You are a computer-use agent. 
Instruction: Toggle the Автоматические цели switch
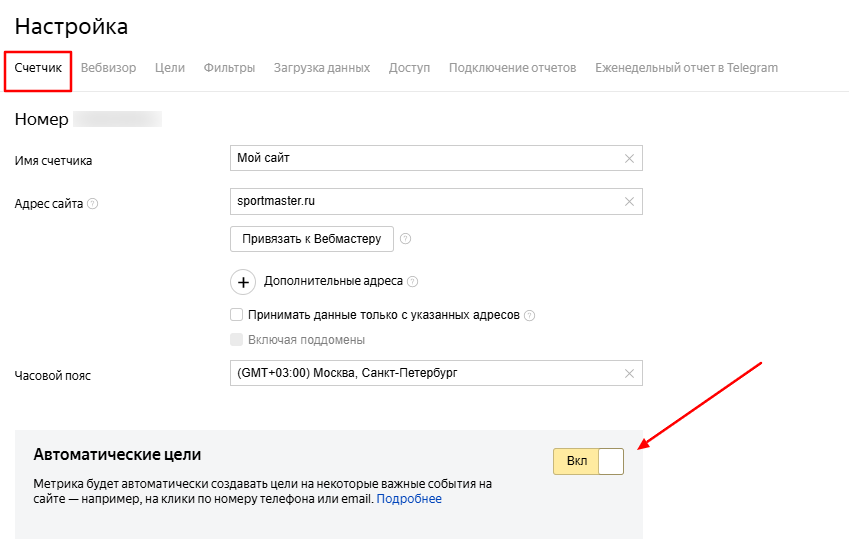588,461
